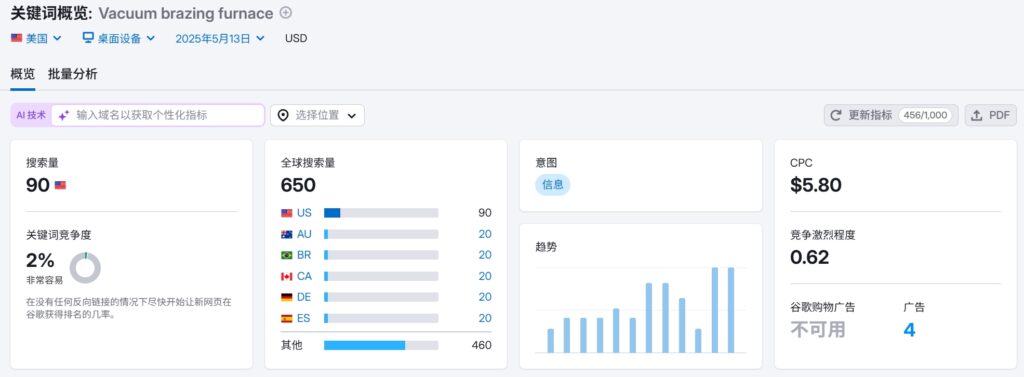This screenshot has width=1024, height=377.
Task: Click the keyword difficulty donut chart
Action: [x=85, y=268]
